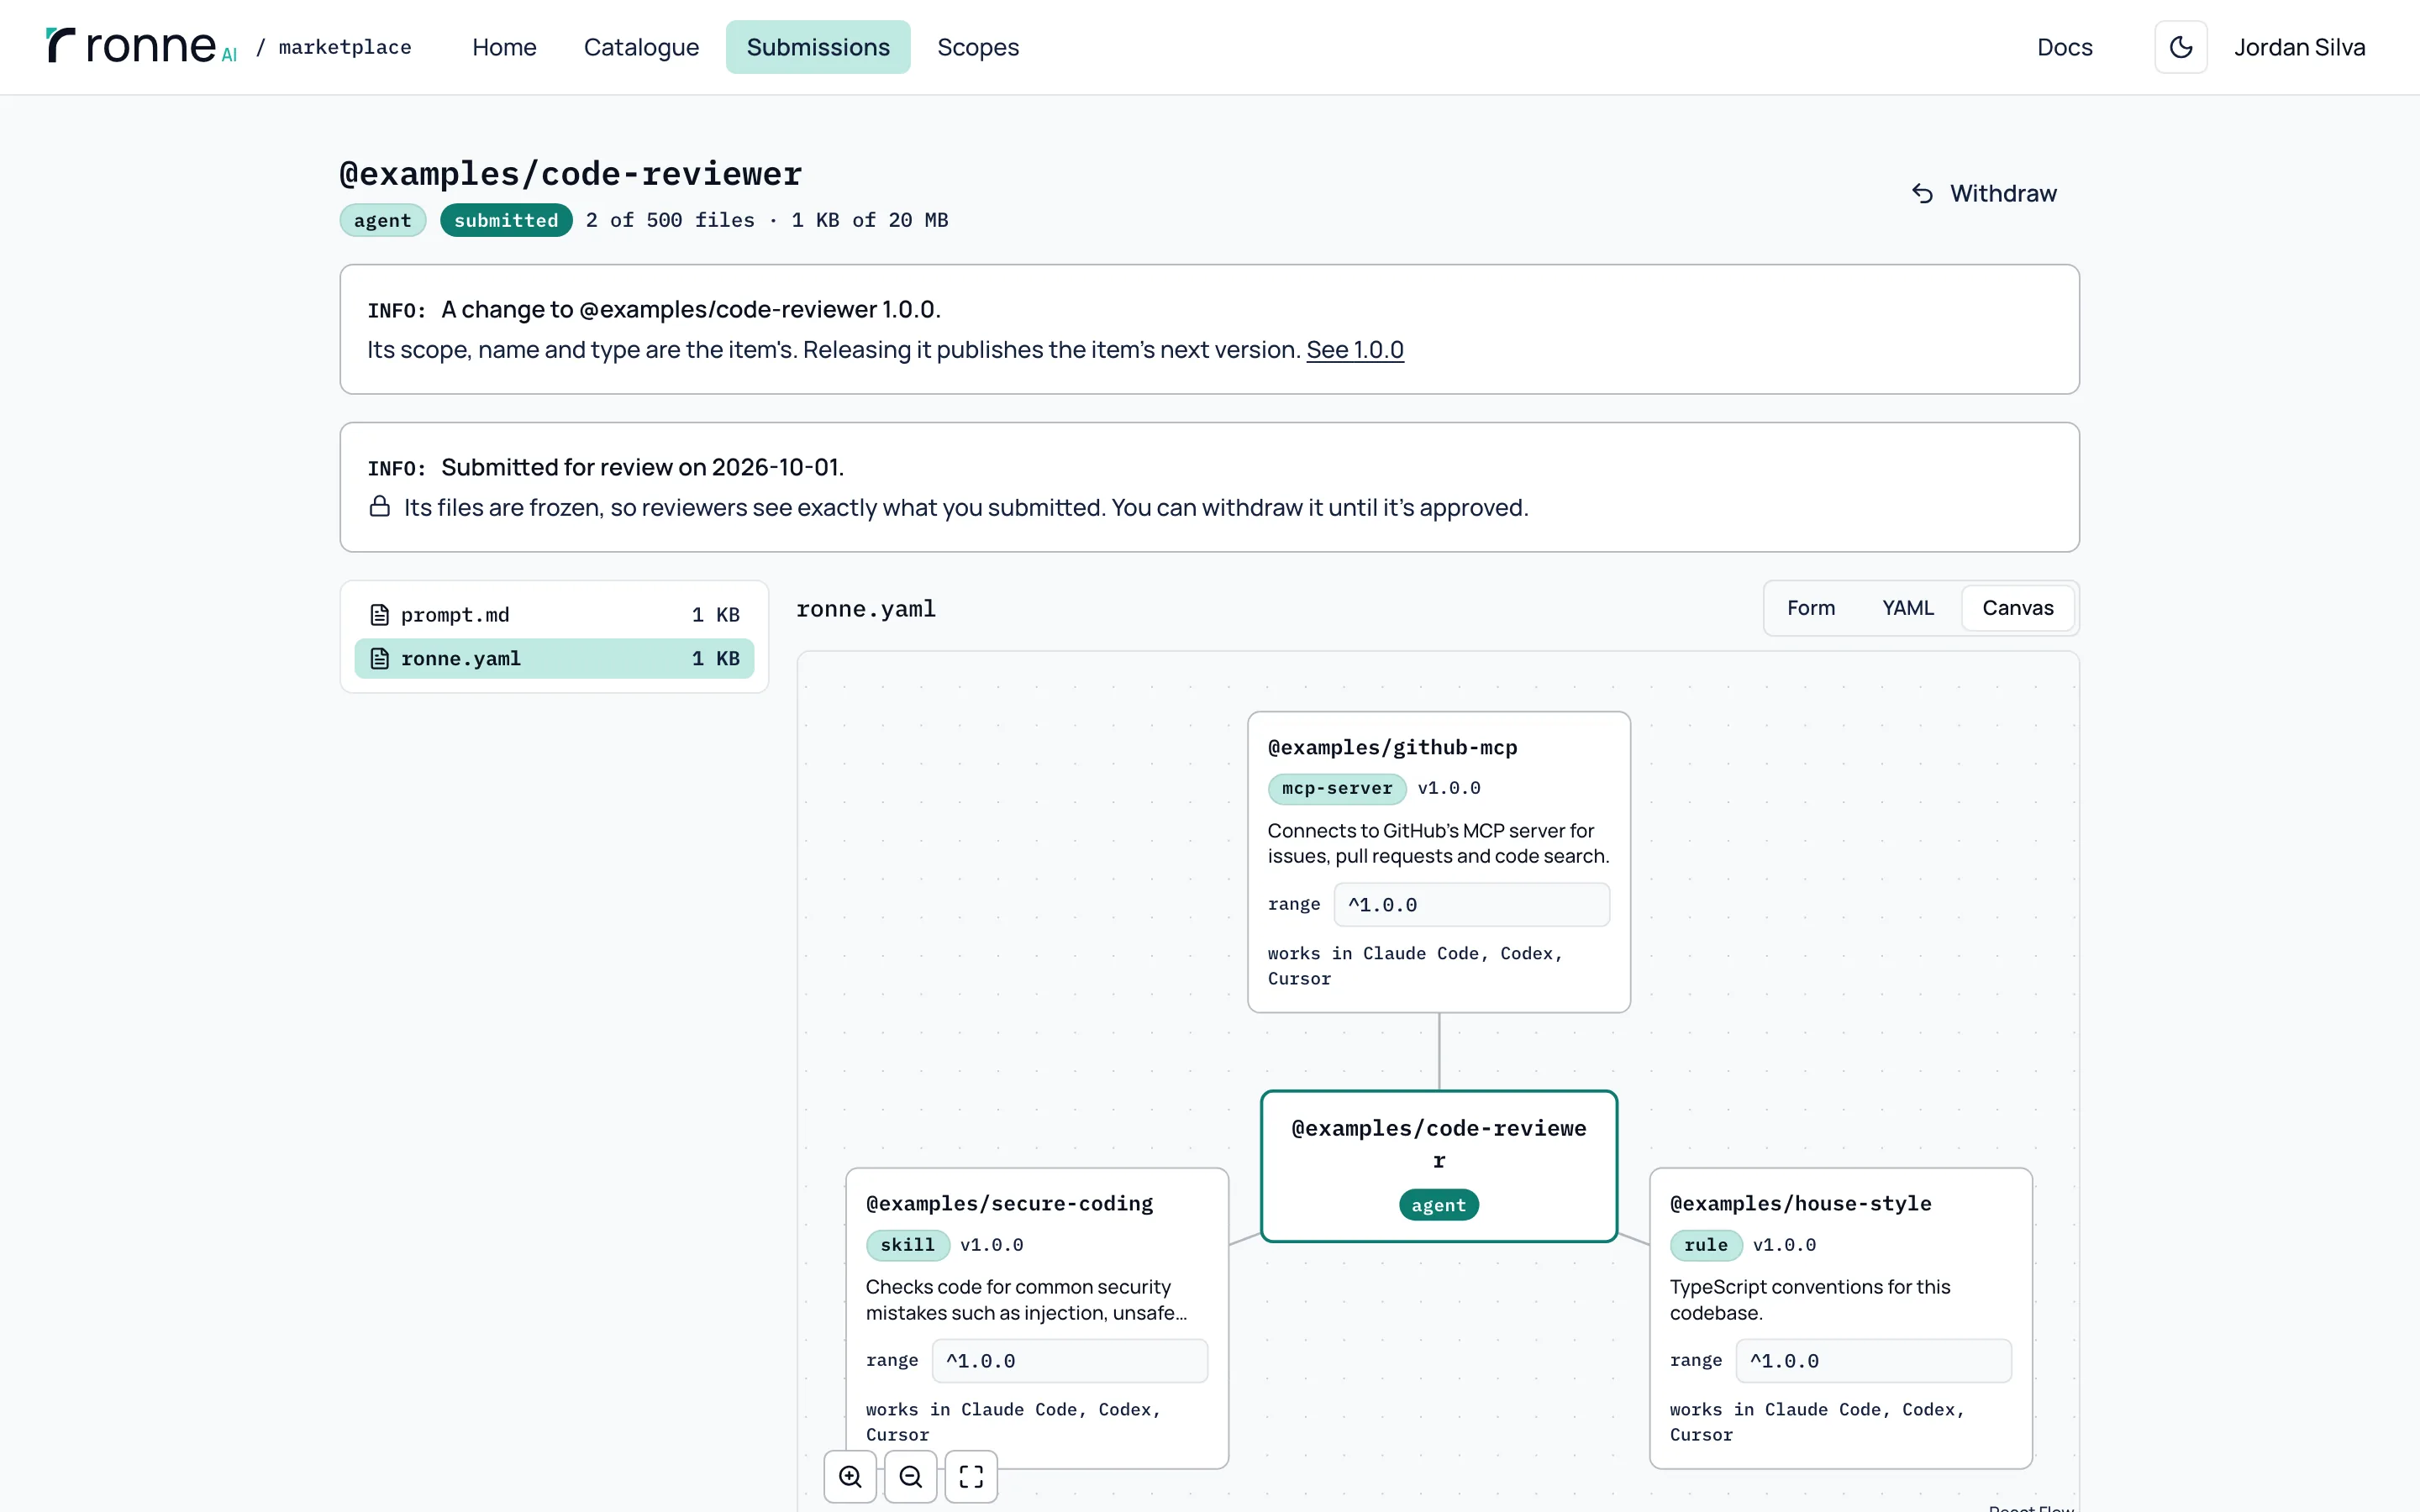This screenshot has height=1512, width=2420.
Task: Click agent badge in central node
Action: point(1438,1205)
